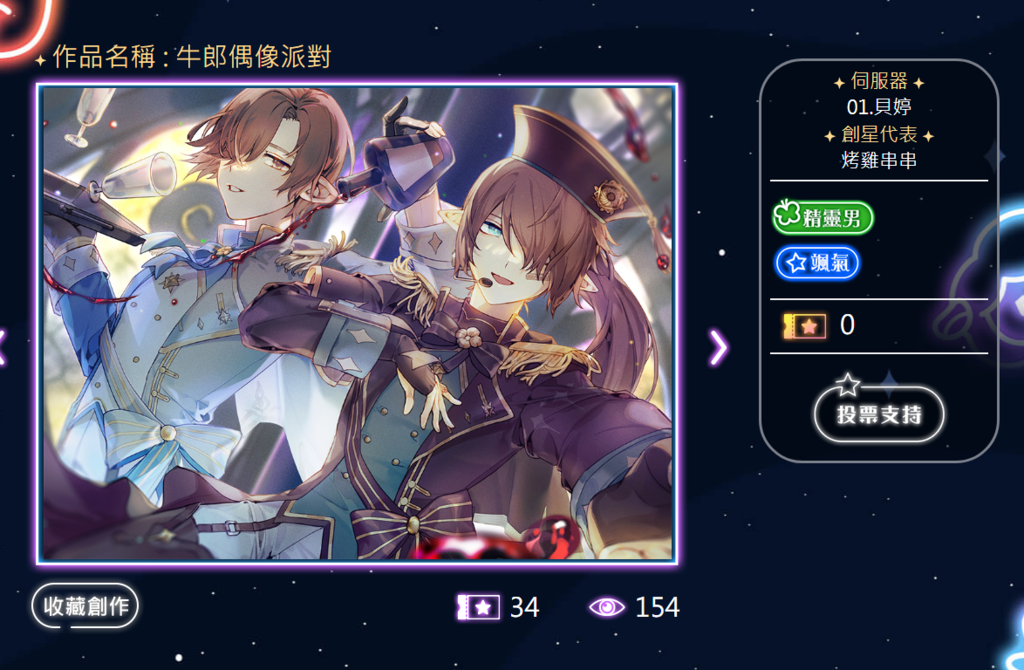The height and width of the screenshot is (670, 1024).
Task: Go to previous artwork with left chevron
Action: point(2,347)
